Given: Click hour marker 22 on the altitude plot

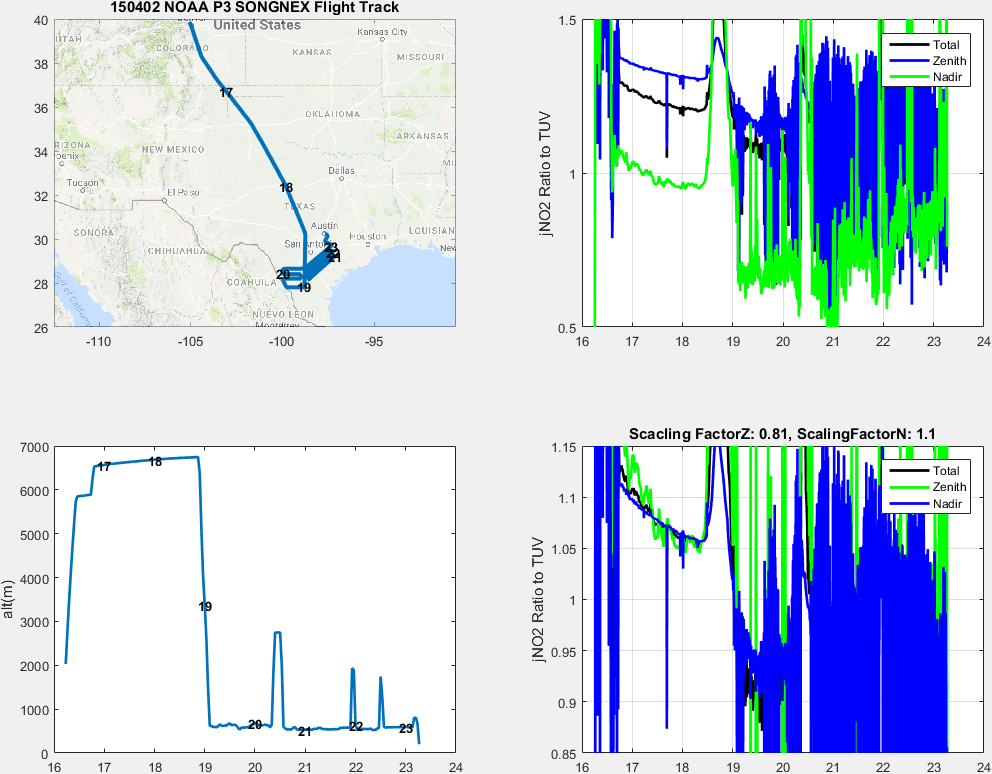Looking at the screenshot, I should pos(356,727).
